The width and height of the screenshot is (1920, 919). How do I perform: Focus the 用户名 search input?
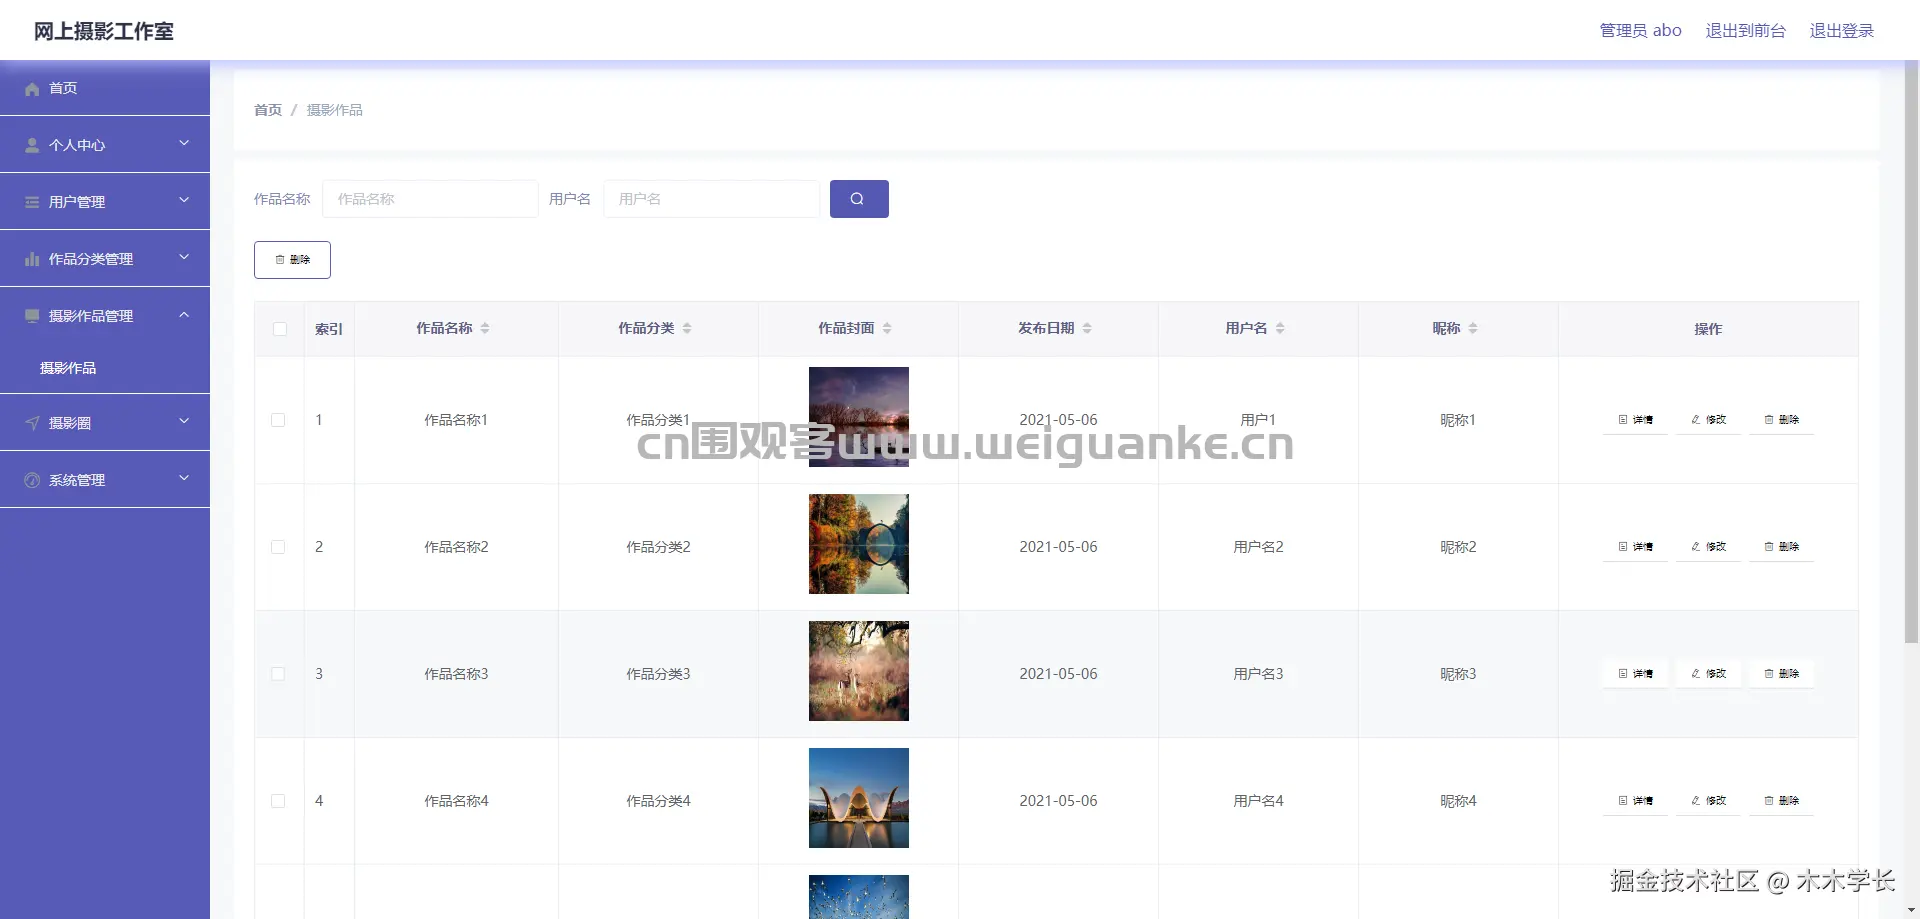pos(712,199)
